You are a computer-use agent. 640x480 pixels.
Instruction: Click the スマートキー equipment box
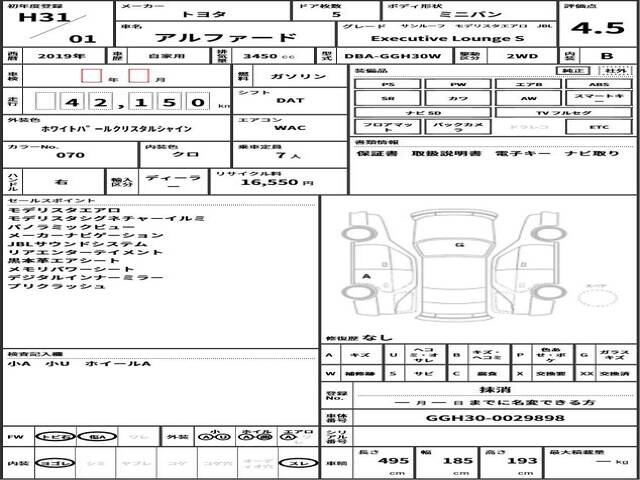(x=599, y=98)
